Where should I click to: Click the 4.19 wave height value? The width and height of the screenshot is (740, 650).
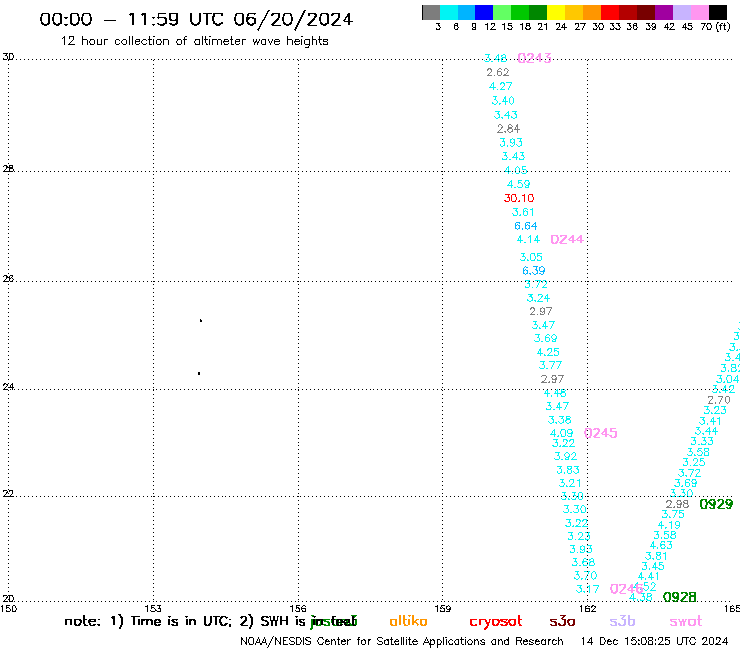669,525
